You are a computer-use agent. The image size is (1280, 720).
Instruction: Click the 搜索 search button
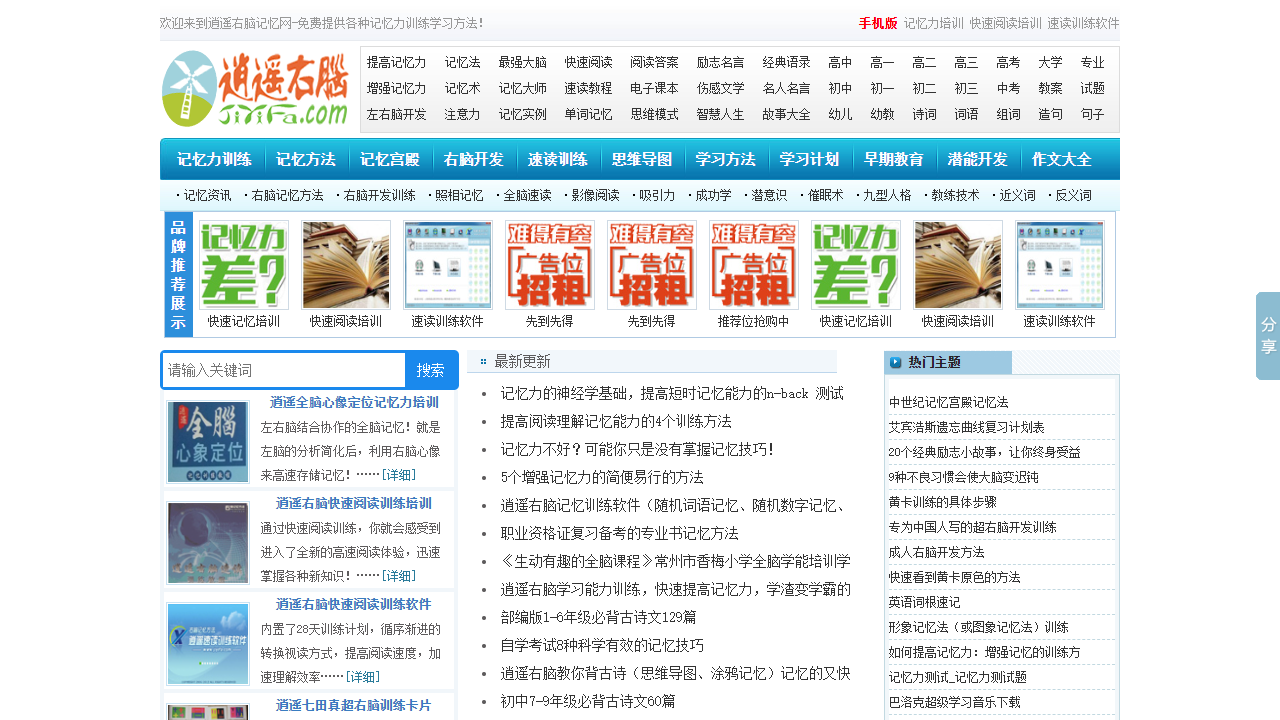tap(431, 370)
